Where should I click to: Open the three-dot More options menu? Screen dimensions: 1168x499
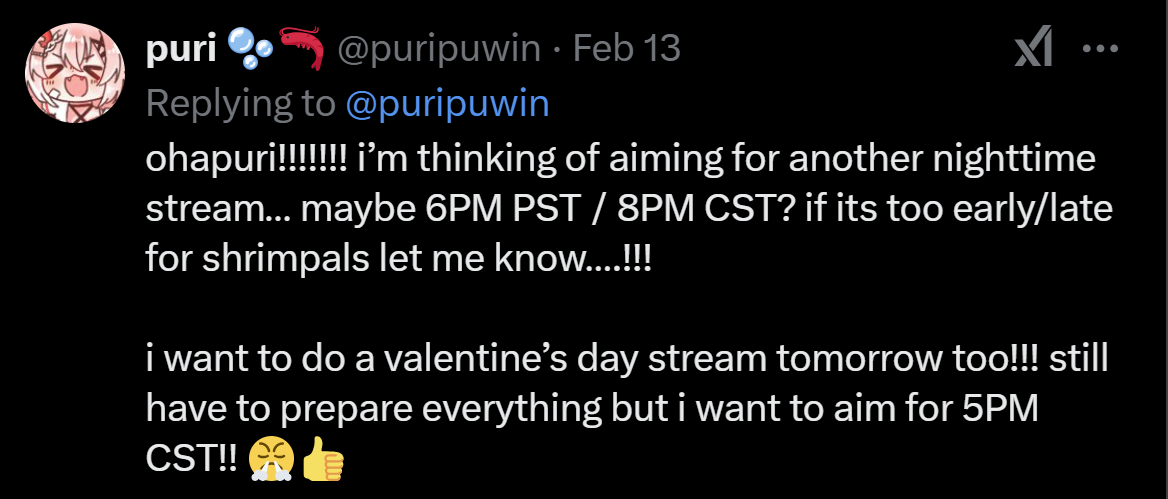click(1101, 49)
